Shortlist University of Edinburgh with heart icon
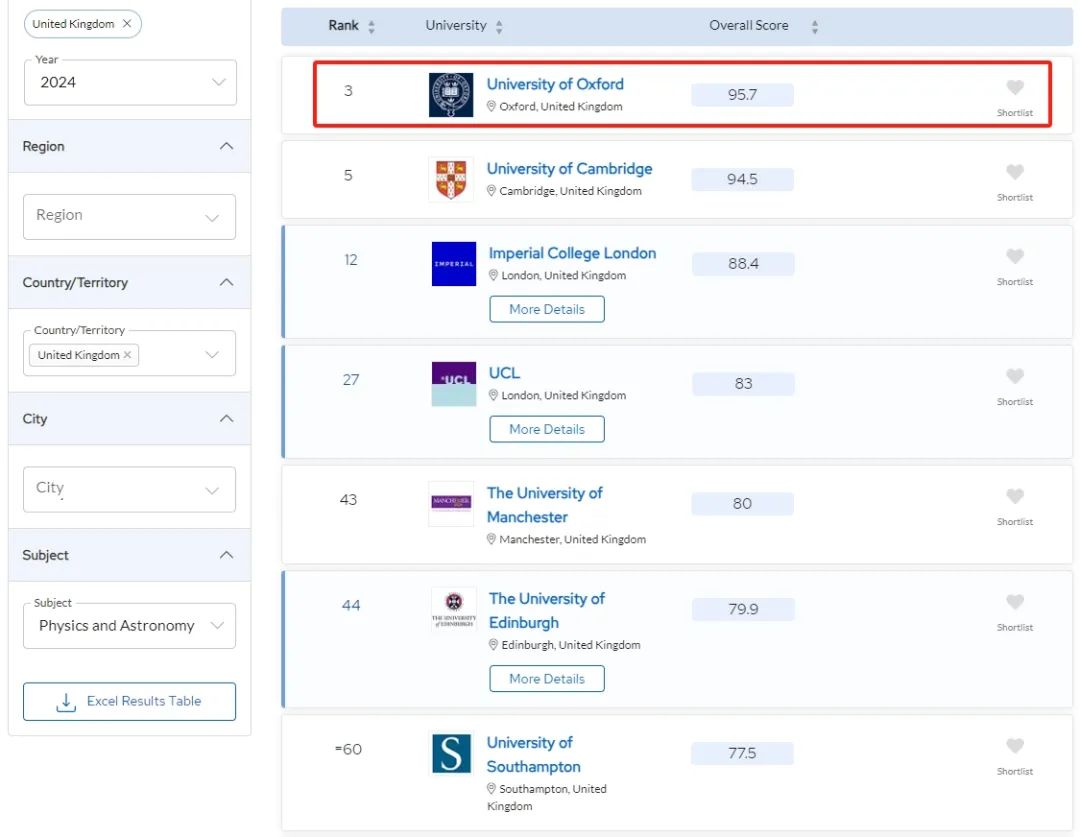Image resolution: width=1080 pixels, height=837 pixels. (1015, 601)
